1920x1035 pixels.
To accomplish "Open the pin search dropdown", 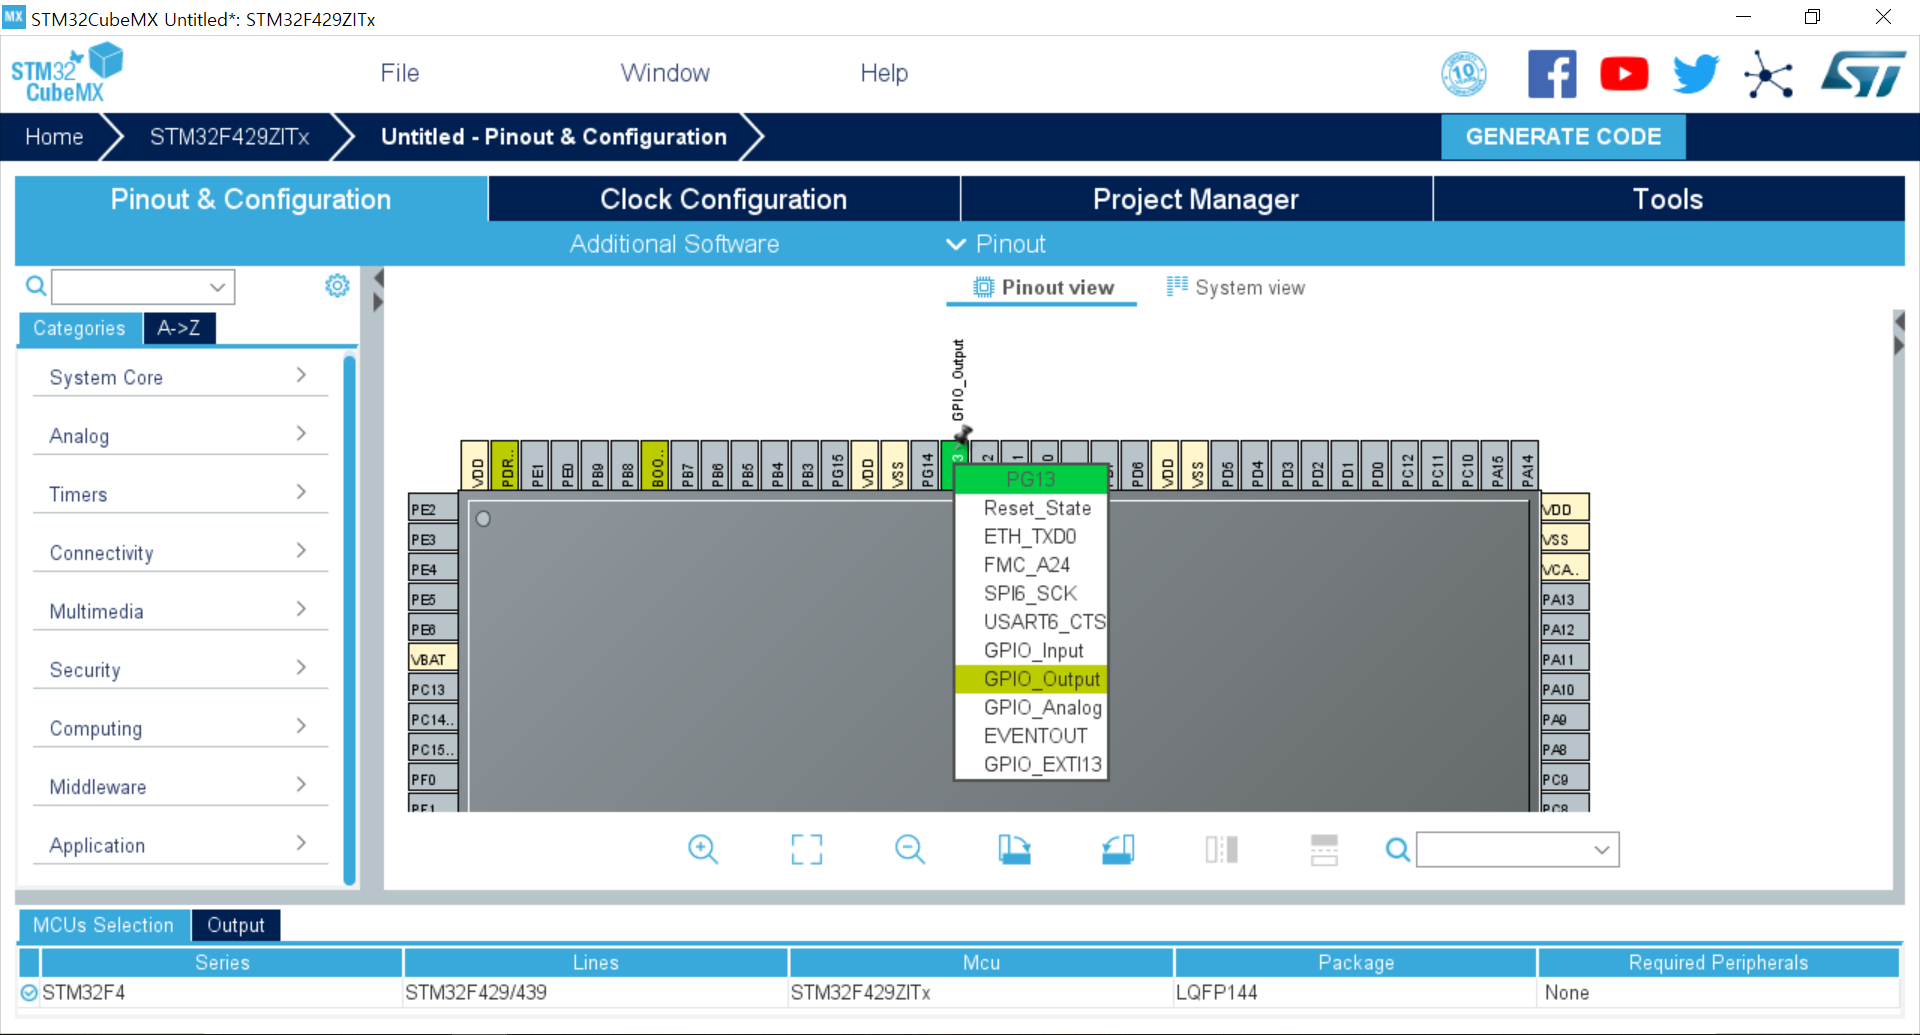I will (1601, 850).
